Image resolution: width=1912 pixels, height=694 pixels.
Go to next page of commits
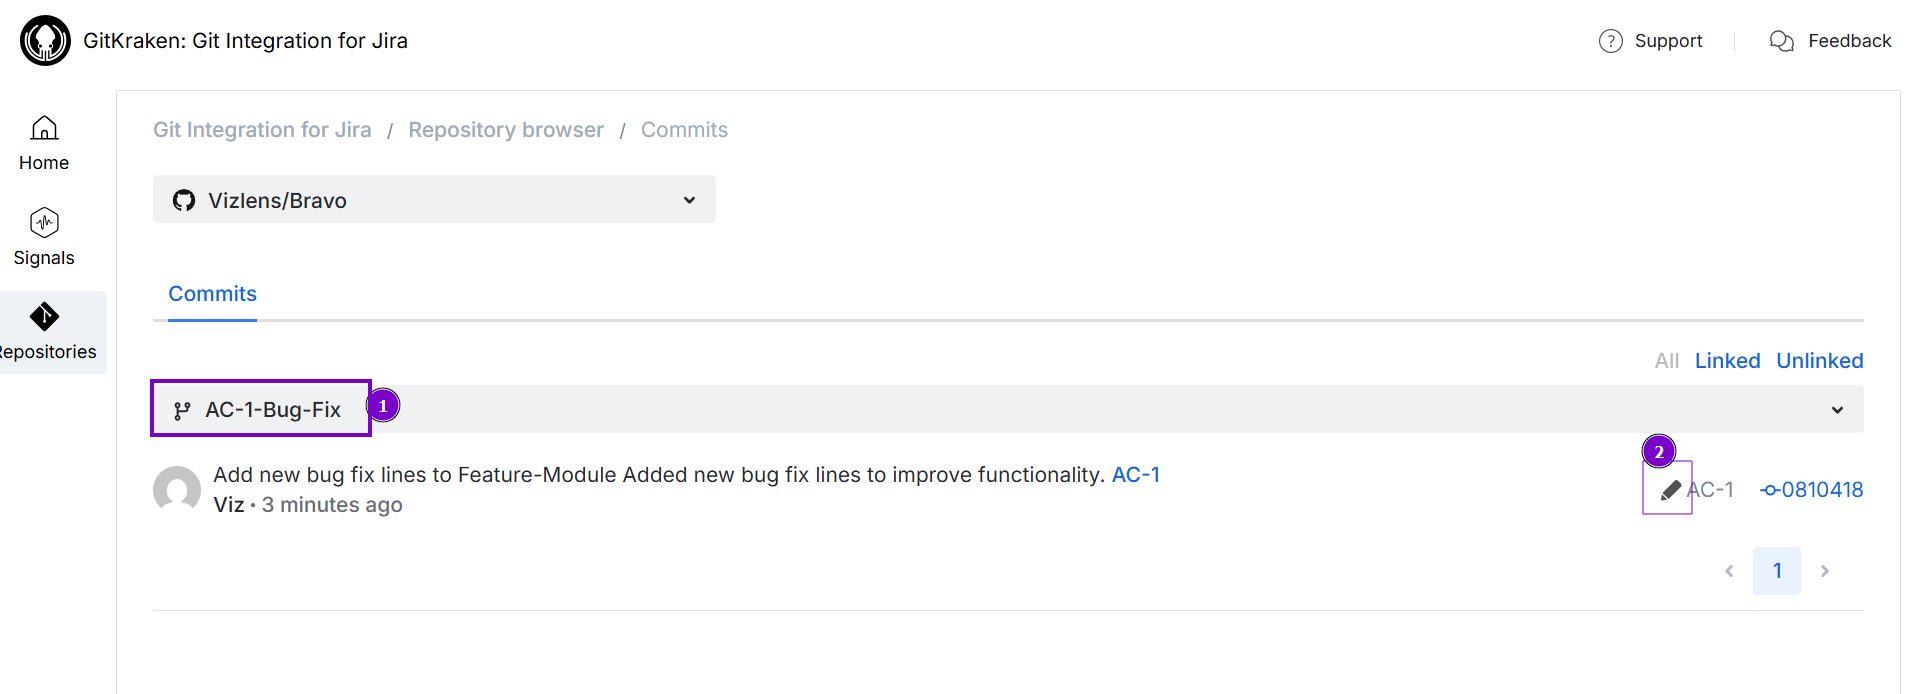click(1824, 571)
